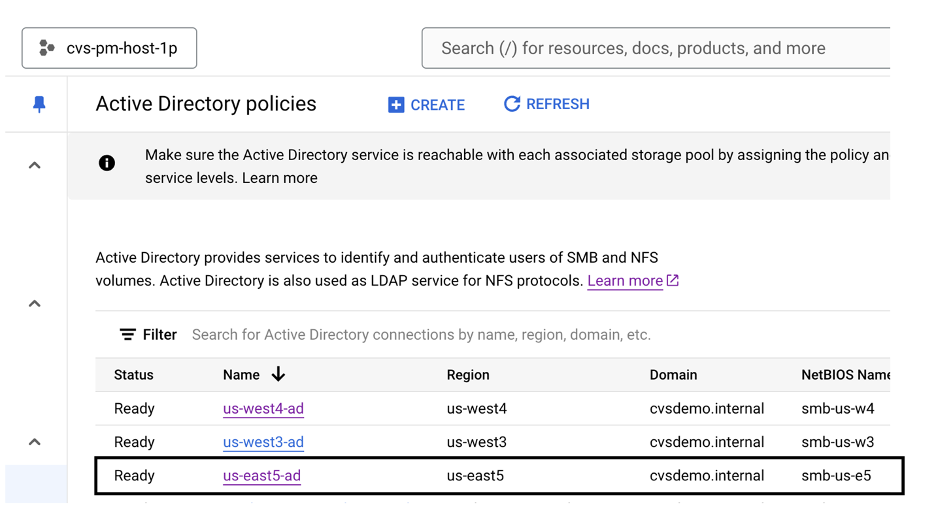
Task: Click the Name column sort arrow
Action: pyautogui.click(x=278, y=374)
